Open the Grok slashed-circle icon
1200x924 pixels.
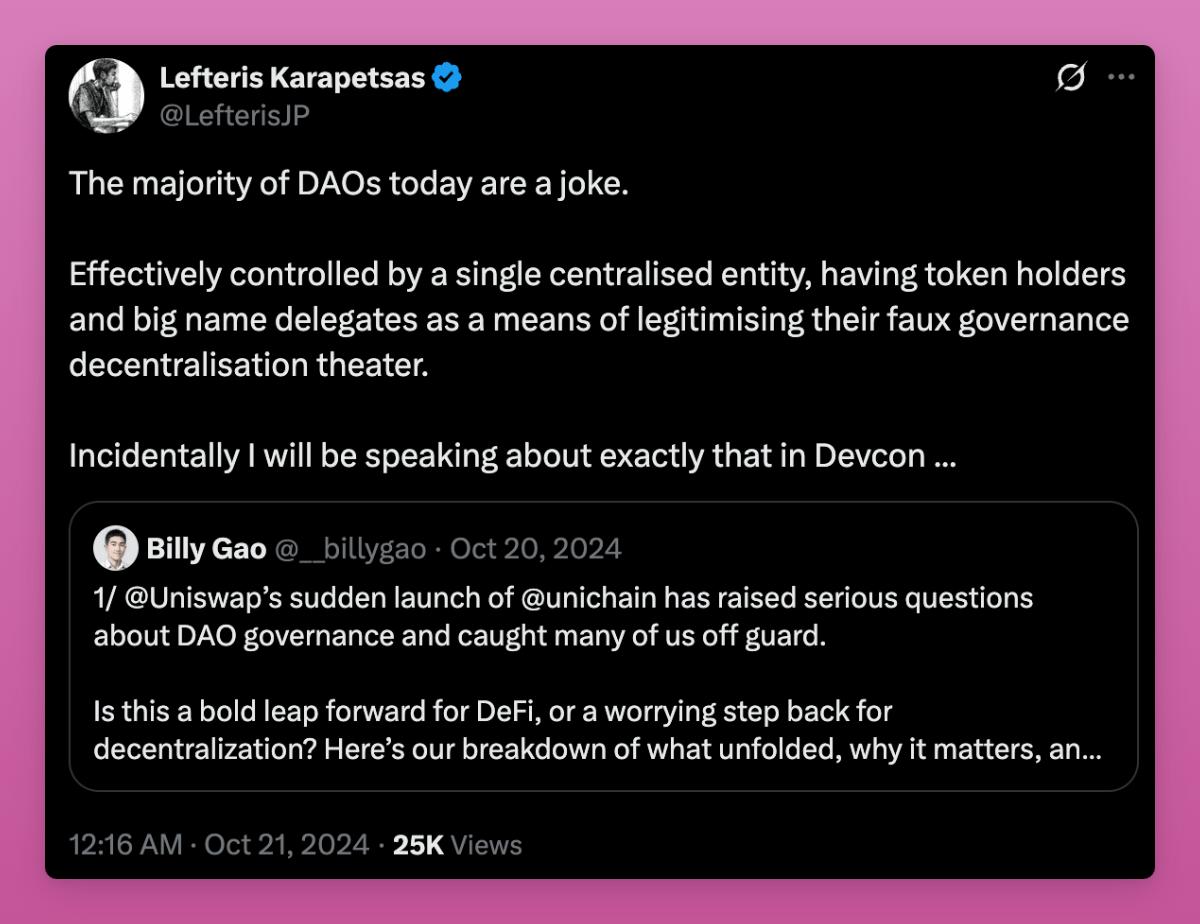[1071, 79]
